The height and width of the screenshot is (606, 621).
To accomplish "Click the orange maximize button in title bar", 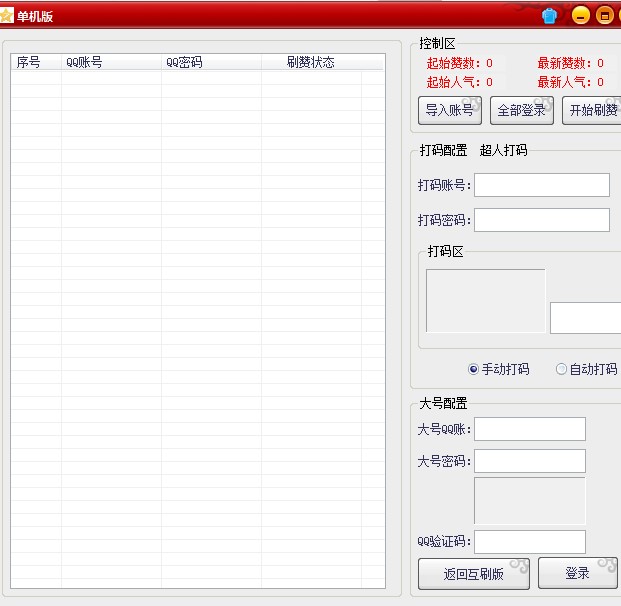I will tap(604, 16).
